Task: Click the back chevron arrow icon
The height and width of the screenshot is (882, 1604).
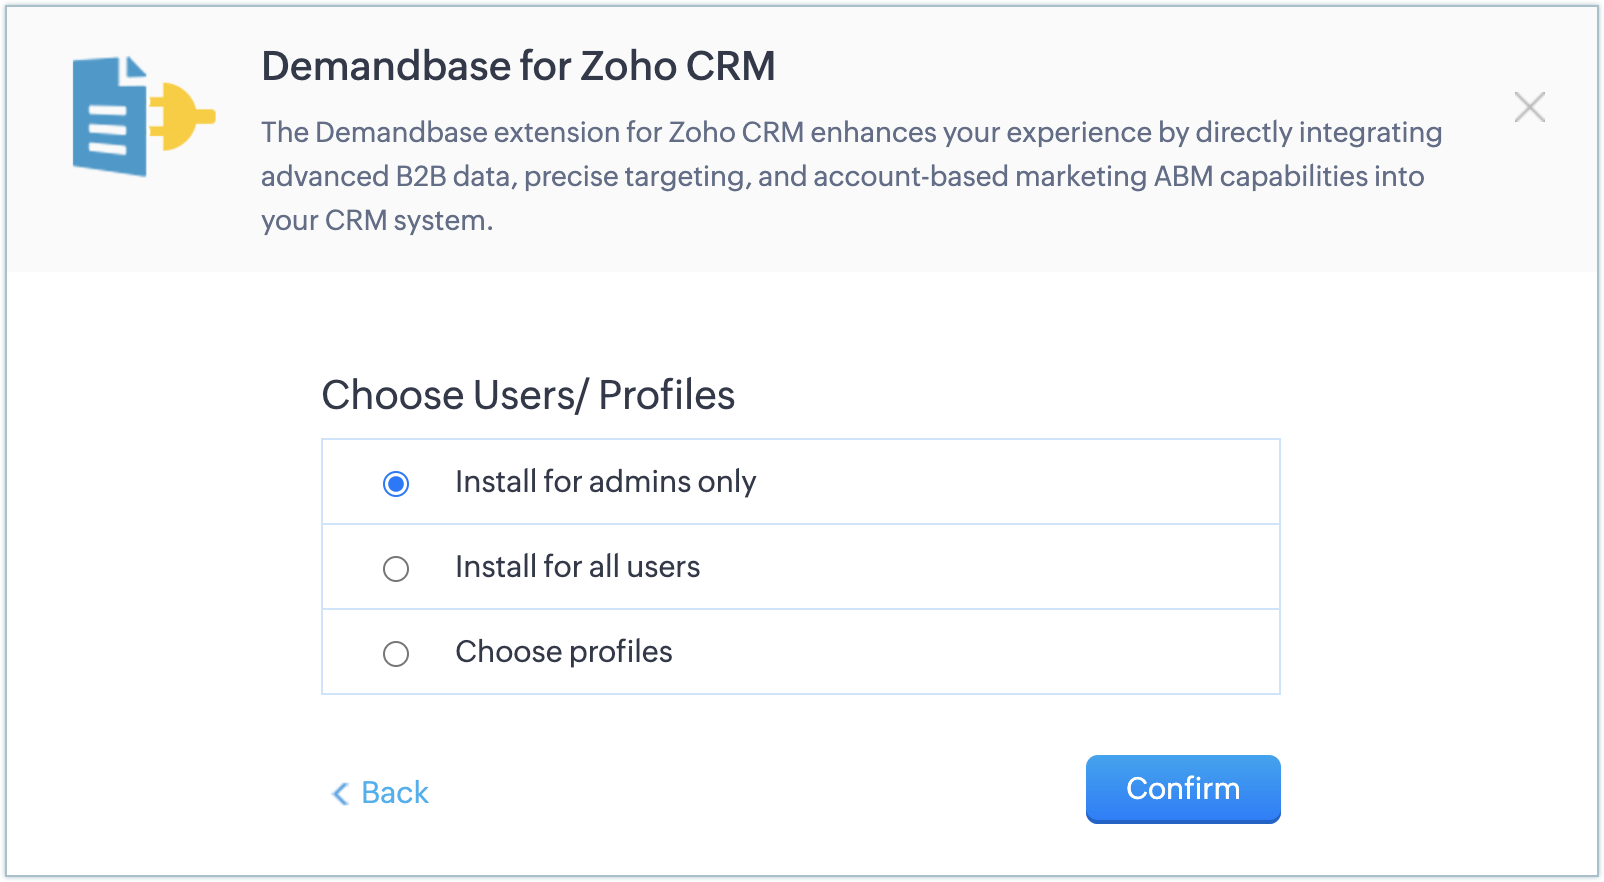Action: click(340, 794)
